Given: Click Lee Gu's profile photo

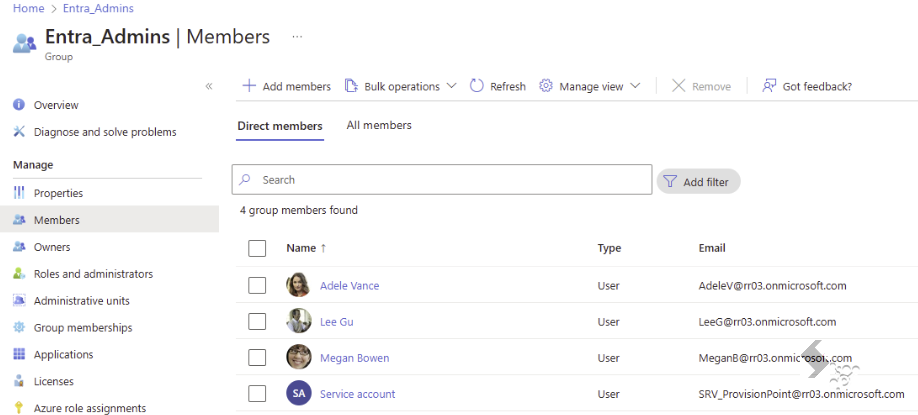Looking at the screenshot, I should pos(299,321).
